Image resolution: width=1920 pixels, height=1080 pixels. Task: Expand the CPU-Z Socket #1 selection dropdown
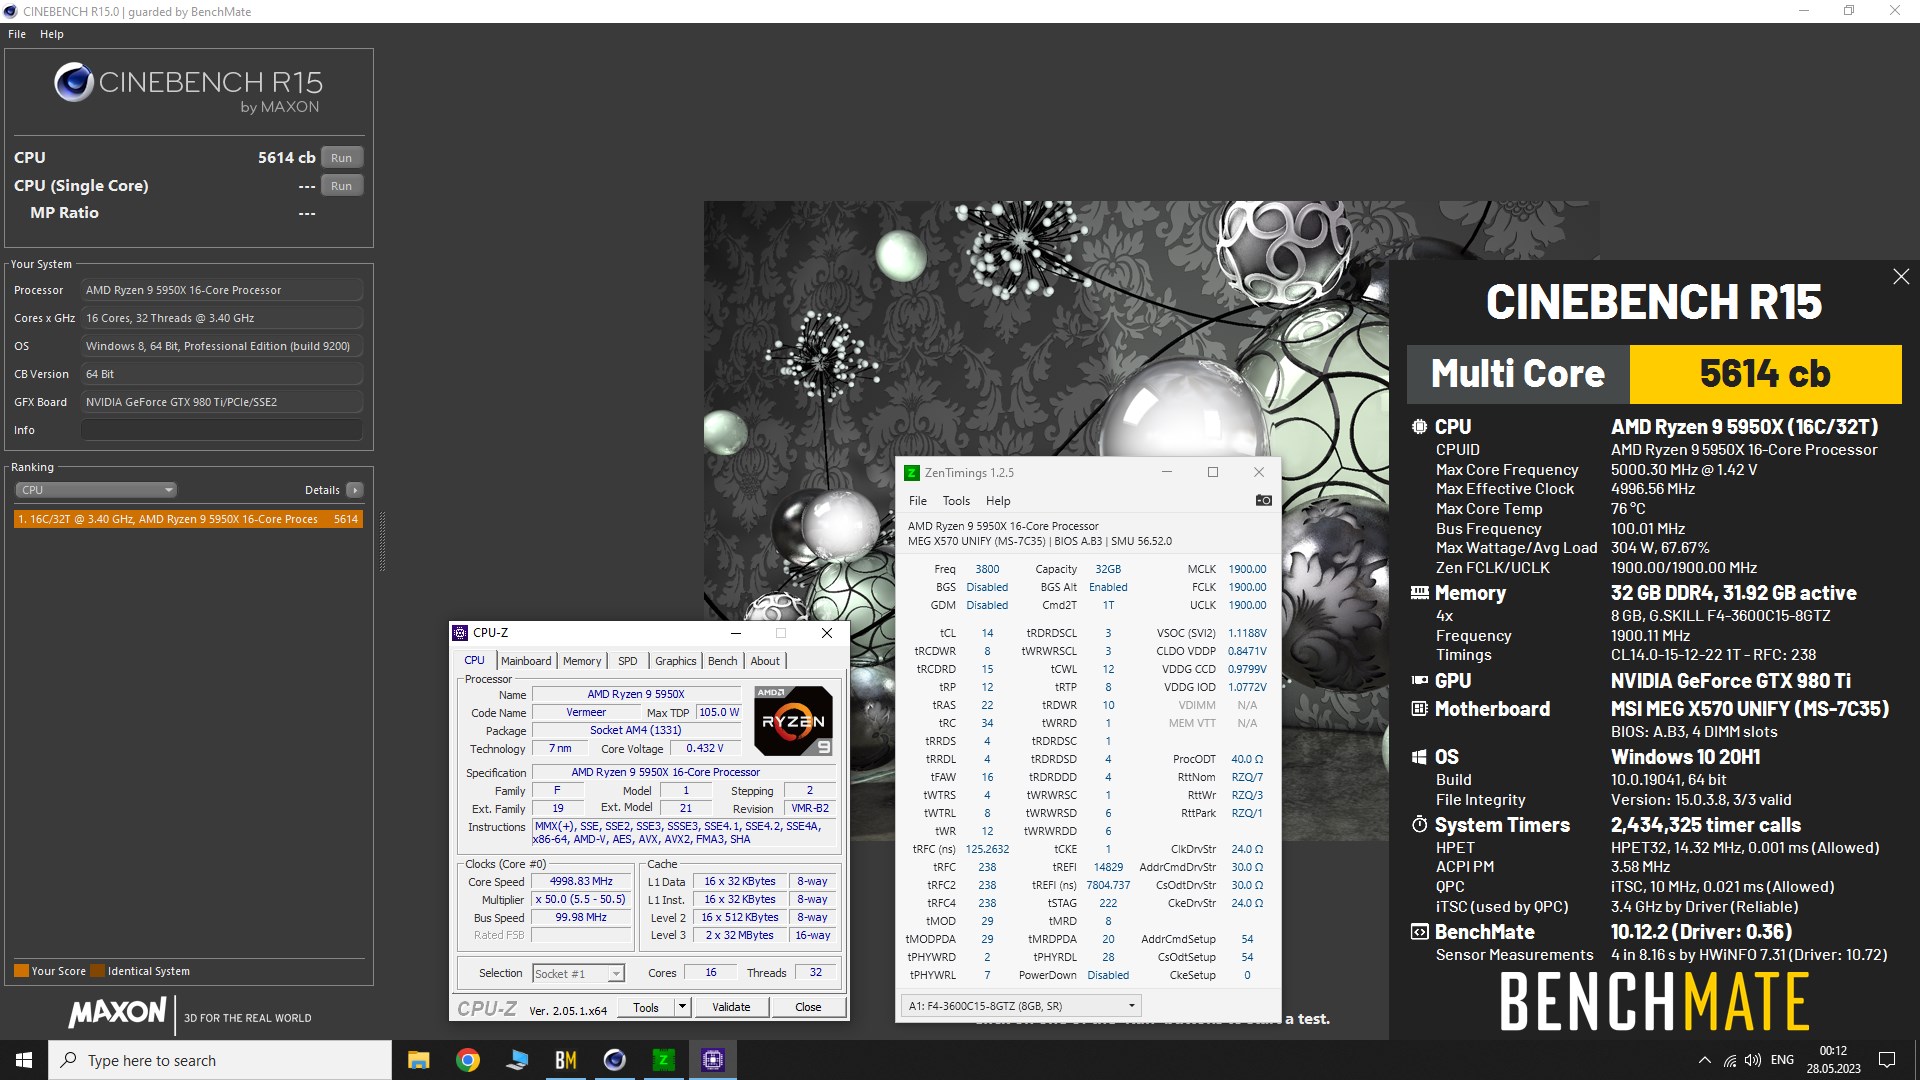[578, 973]
